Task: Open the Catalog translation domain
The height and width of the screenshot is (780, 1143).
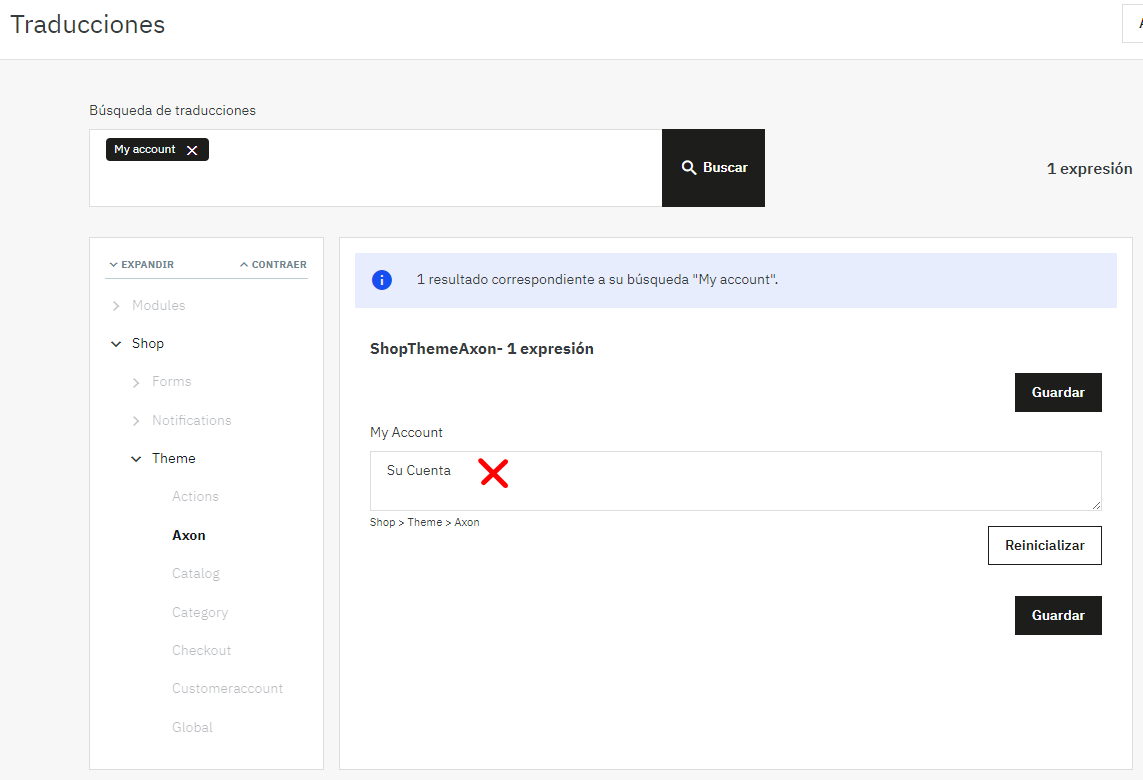Action: 196,574
